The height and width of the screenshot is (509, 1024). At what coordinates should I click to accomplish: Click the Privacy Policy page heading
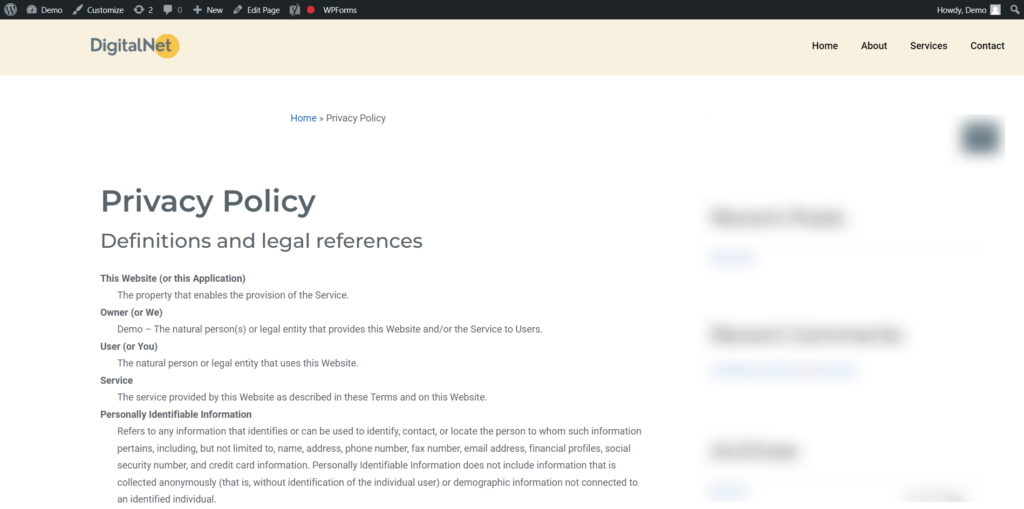208,201
